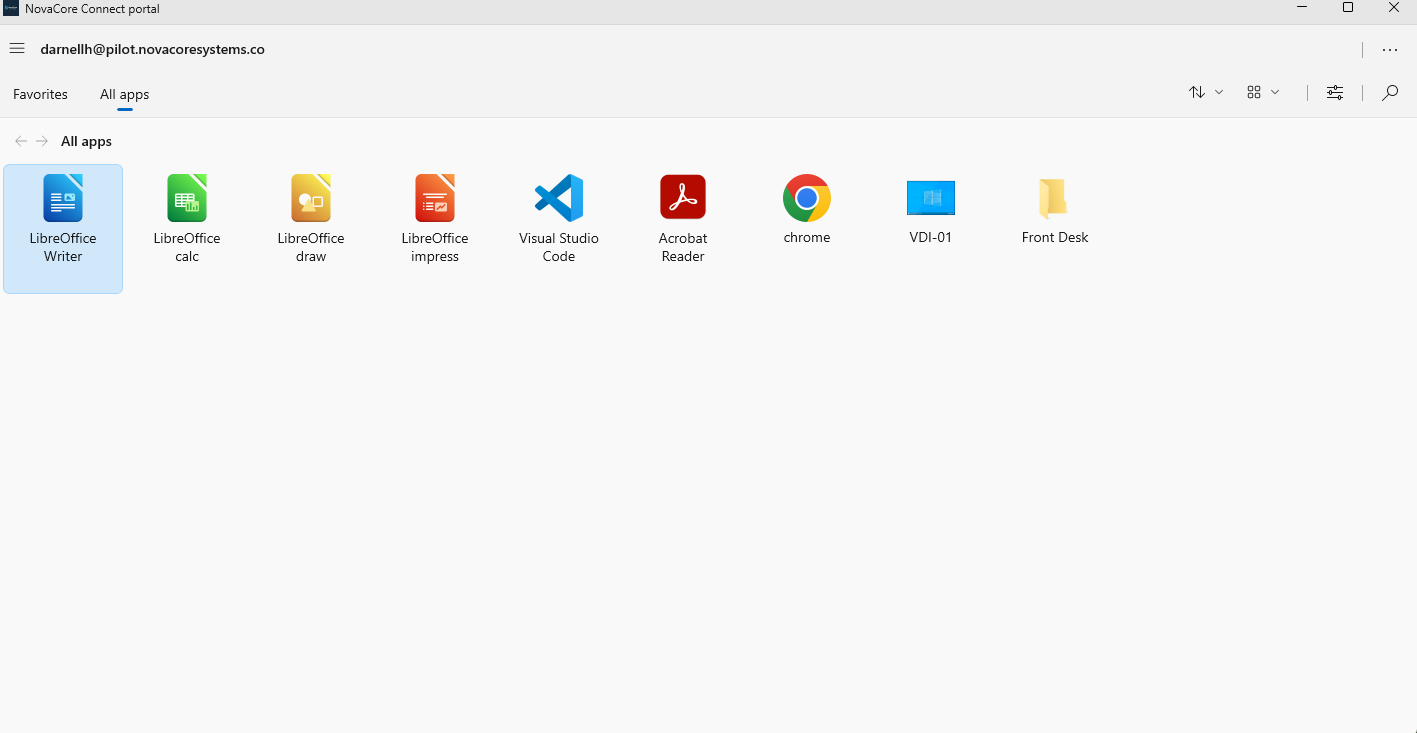
Task: Expand the sort dropdown chevron
Action: (1219, 92)
